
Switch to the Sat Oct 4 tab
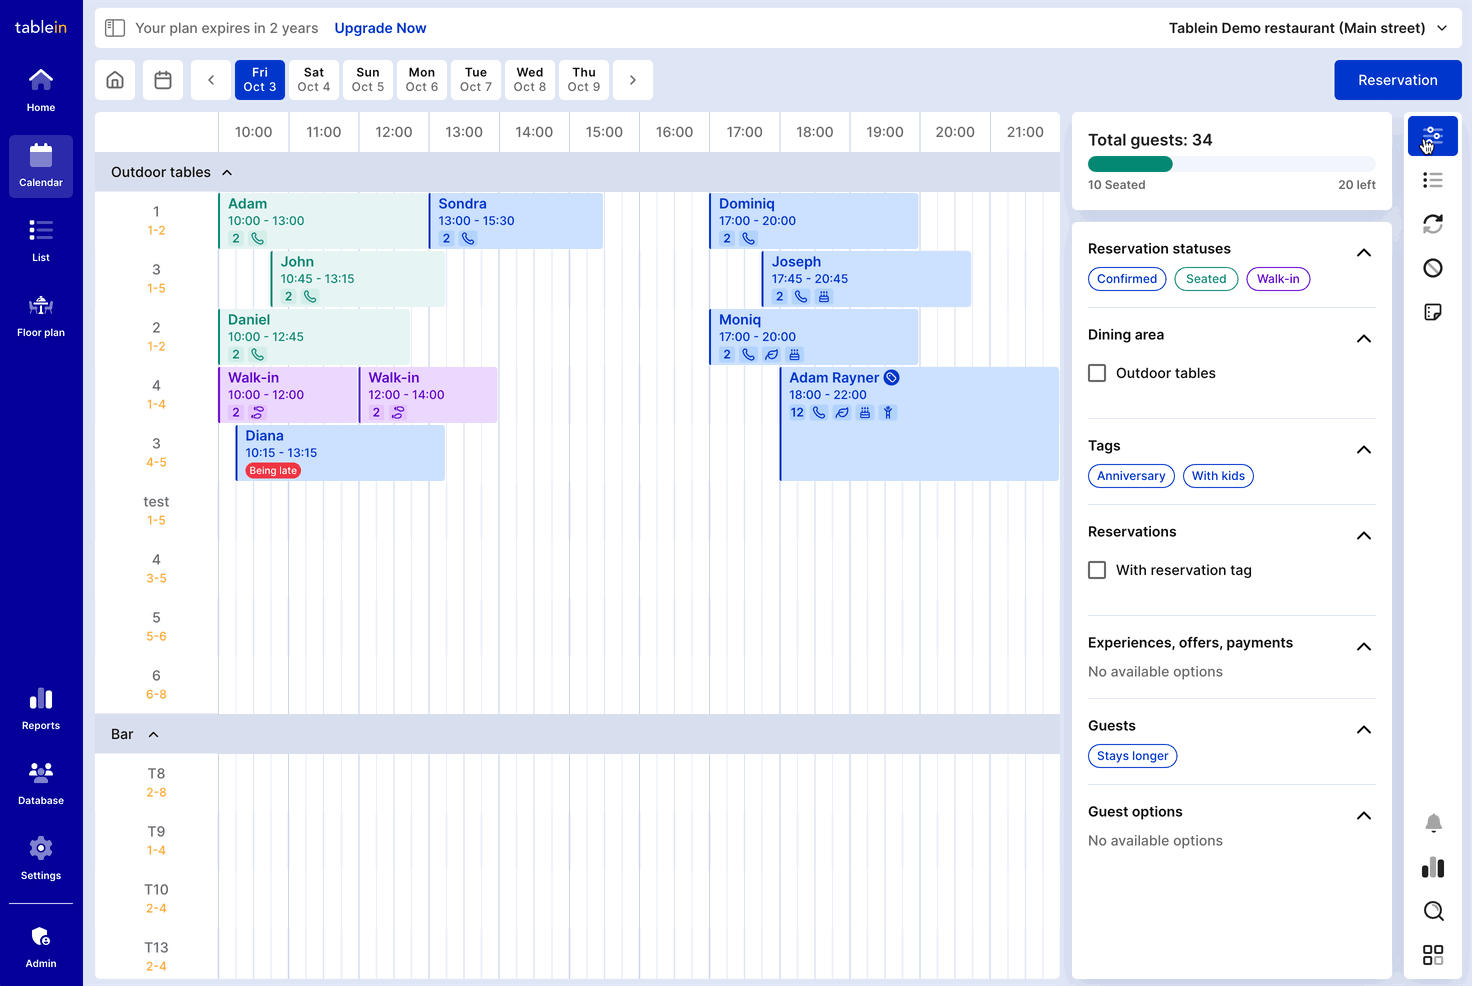coord(313,79)
